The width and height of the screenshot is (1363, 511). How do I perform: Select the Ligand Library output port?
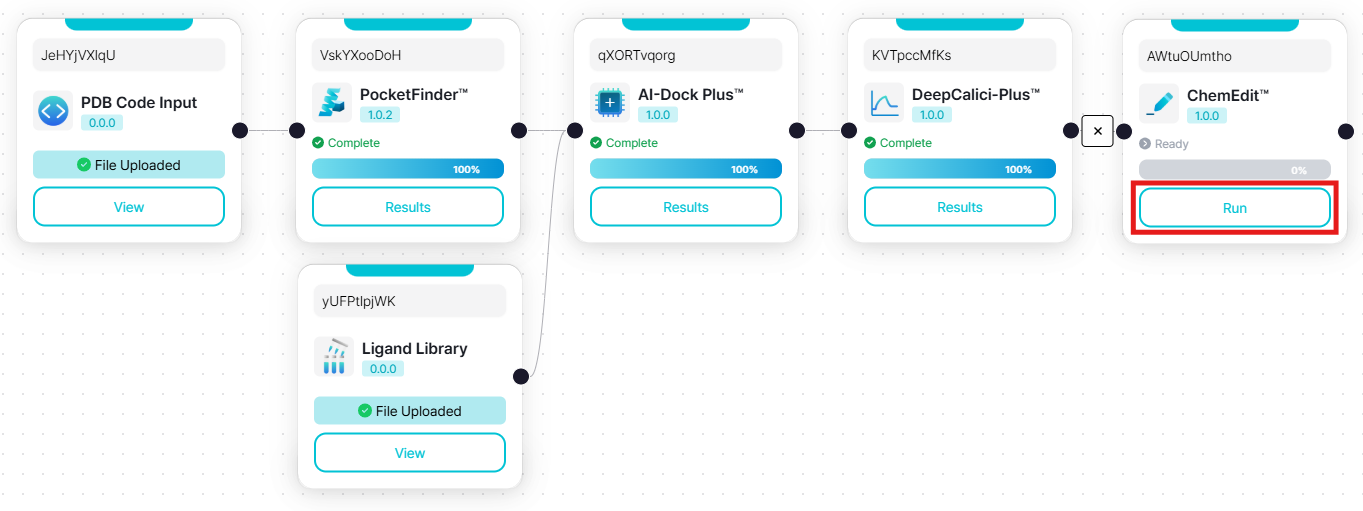point(520,376)
